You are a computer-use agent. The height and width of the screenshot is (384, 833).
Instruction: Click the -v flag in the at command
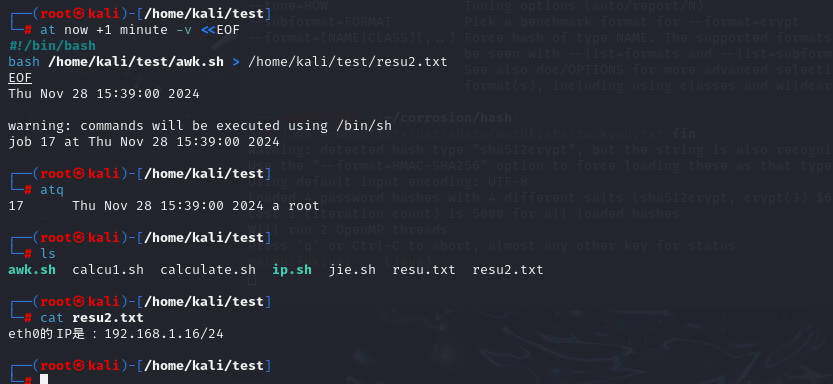coord(184,30)
